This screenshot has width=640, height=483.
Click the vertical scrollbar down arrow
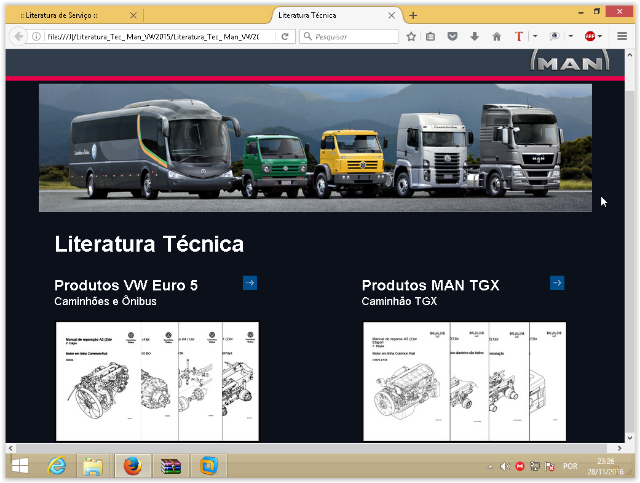[630, 437]
